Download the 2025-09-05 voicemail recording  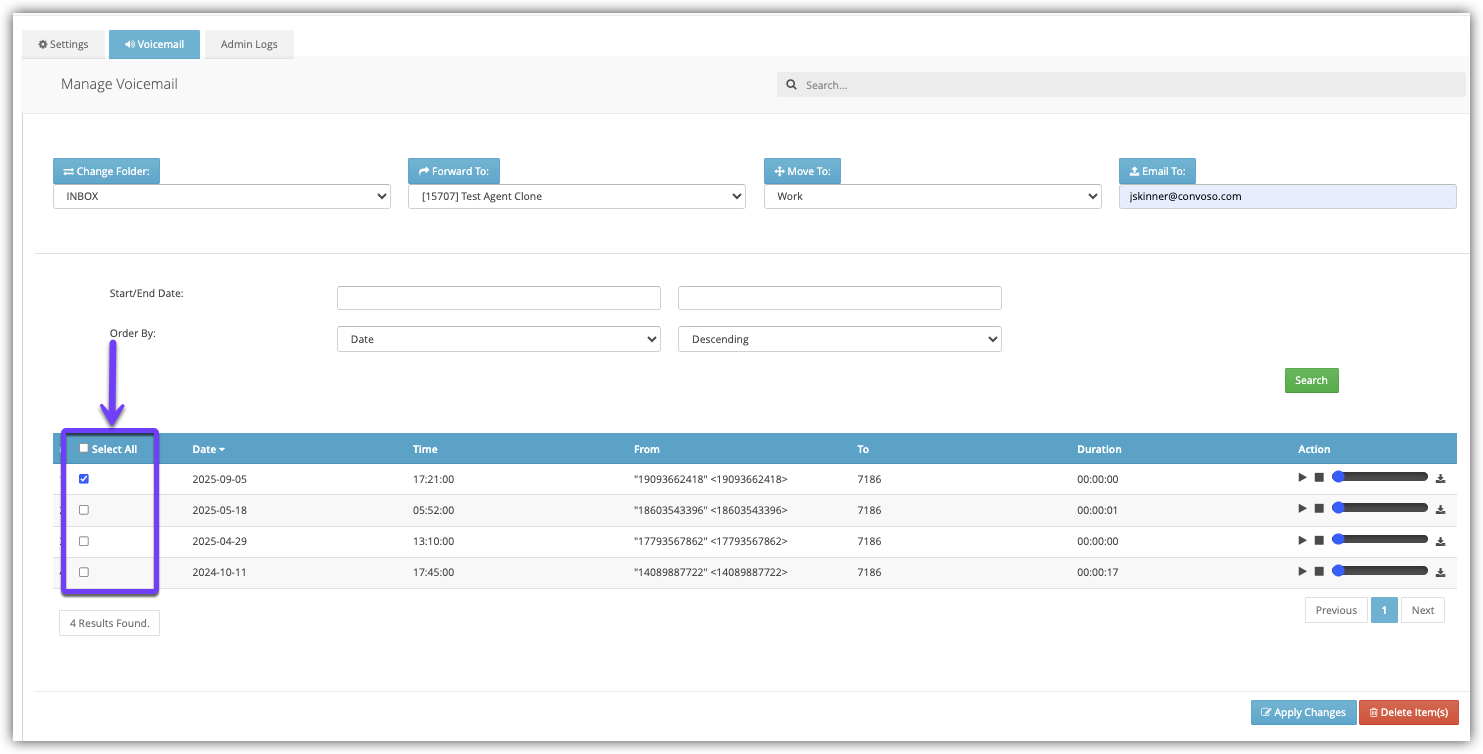pos(1440,479)
